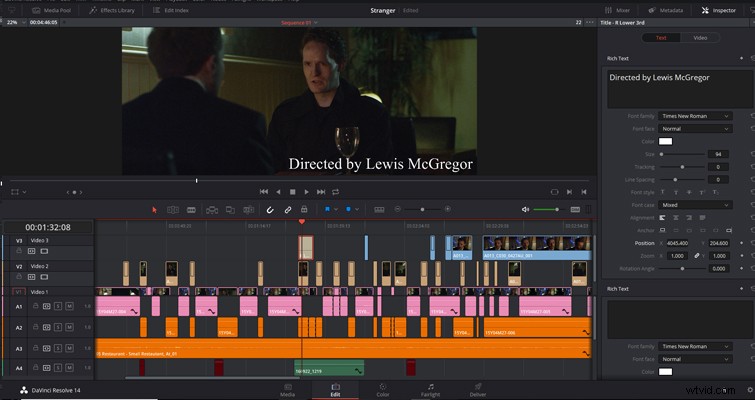Click the DIM audio button

(x=575, y=209)
